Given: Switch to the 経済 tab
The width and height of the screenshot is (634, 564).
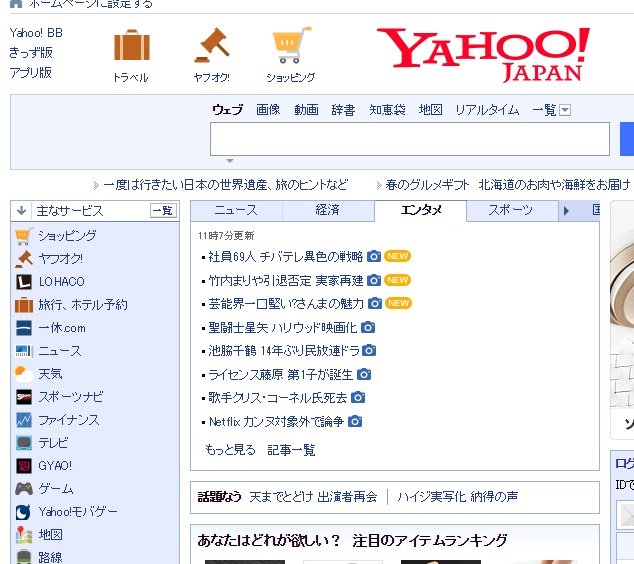Looking at the screenshot, I should point(328,210).
